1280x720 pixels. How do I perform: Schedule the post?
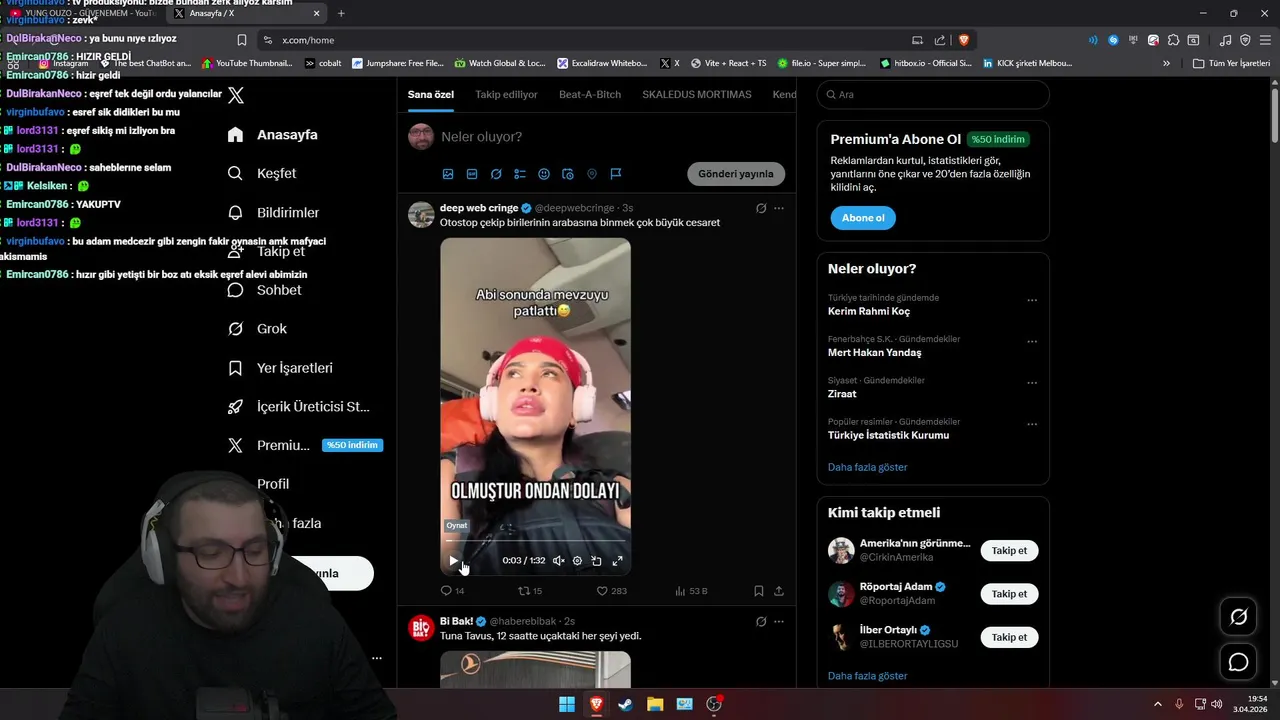point(568,174)
